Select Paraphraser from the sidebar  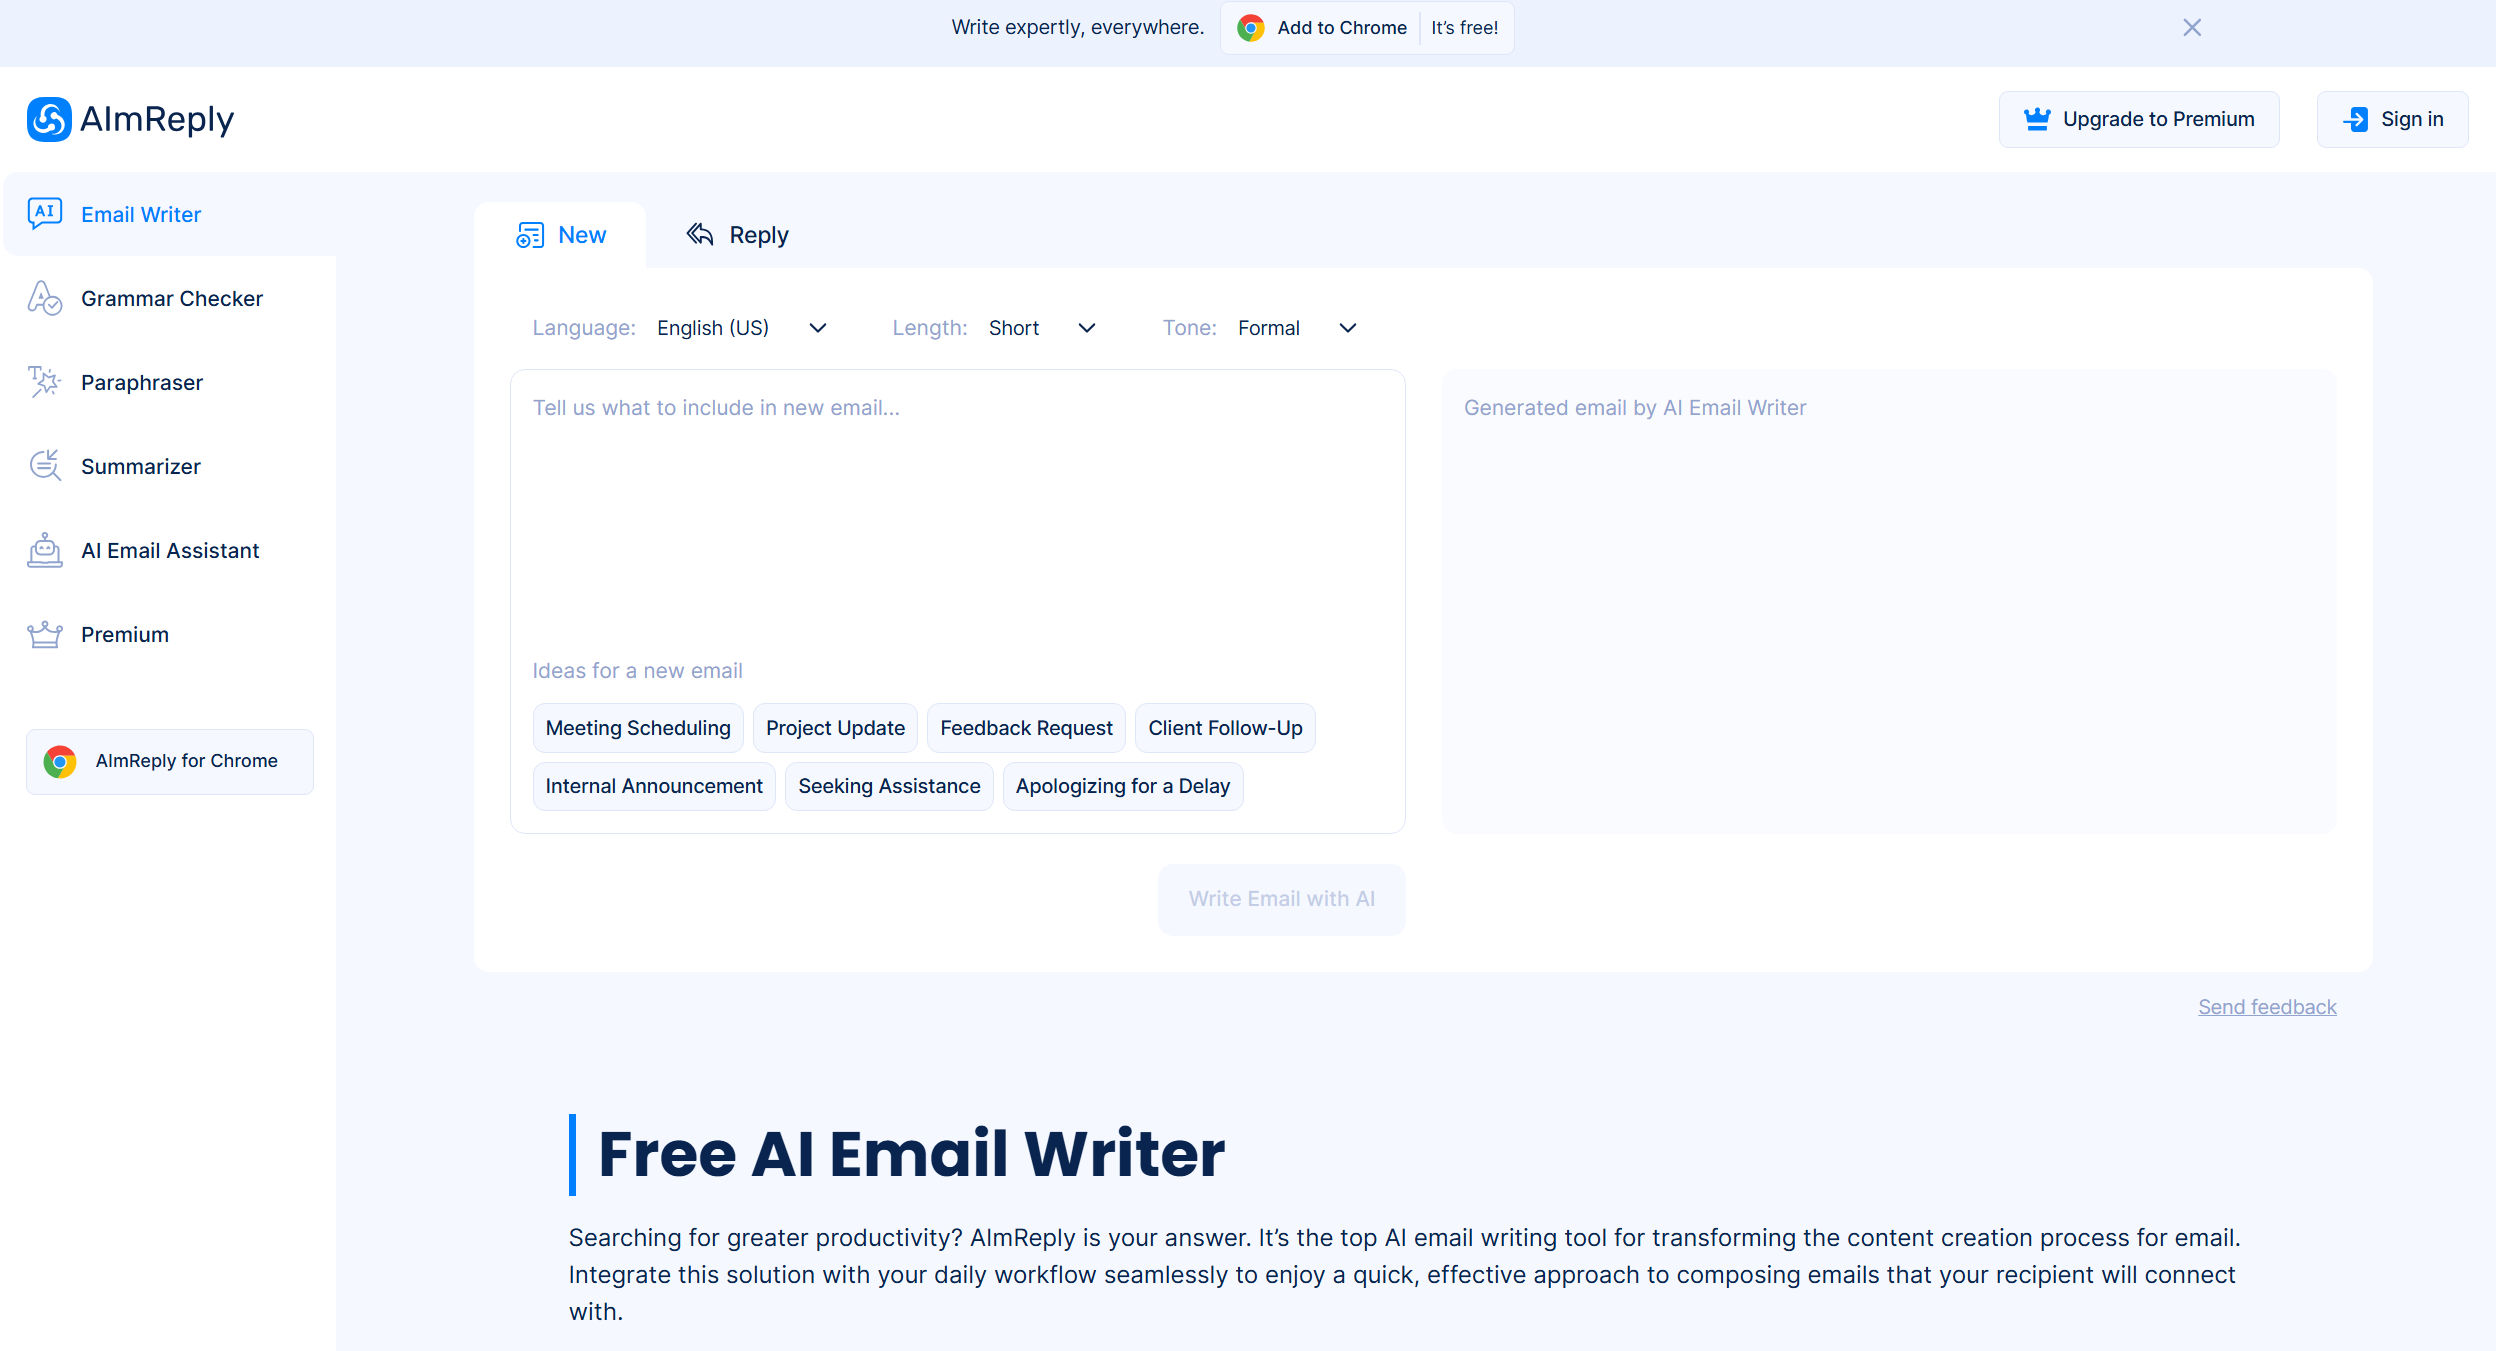[x=170, y=382]
